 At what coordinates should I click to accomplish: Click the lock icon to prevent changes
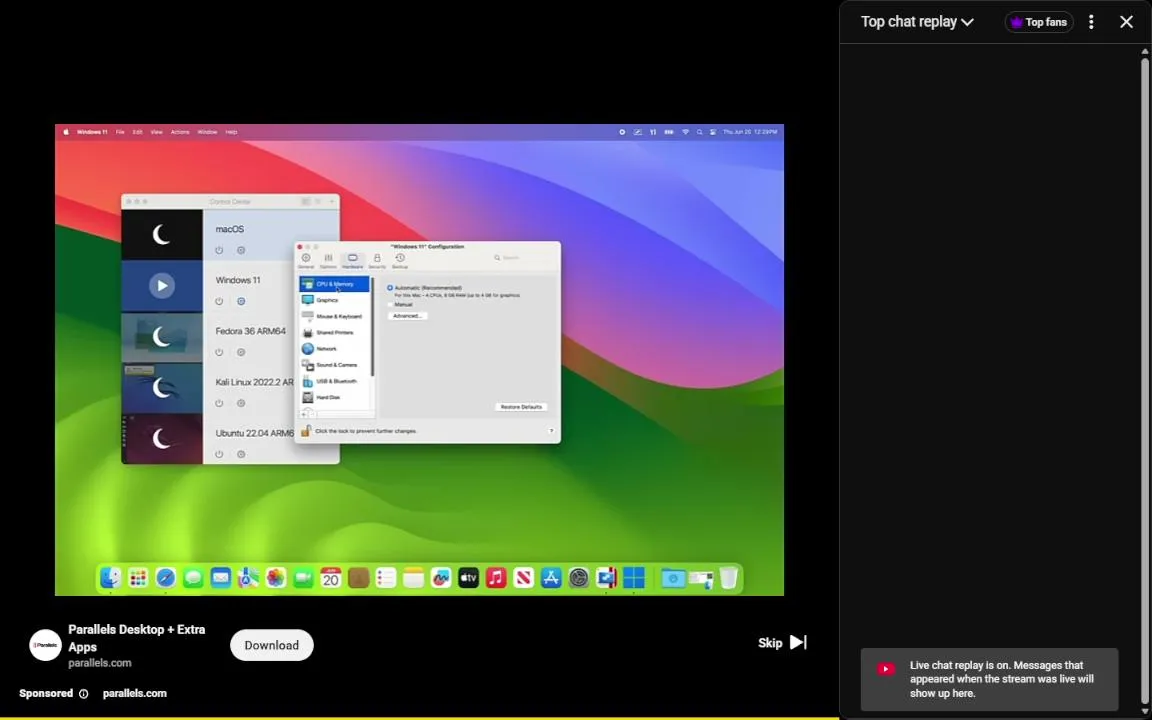pyautogui.click(x=306, y=431)
